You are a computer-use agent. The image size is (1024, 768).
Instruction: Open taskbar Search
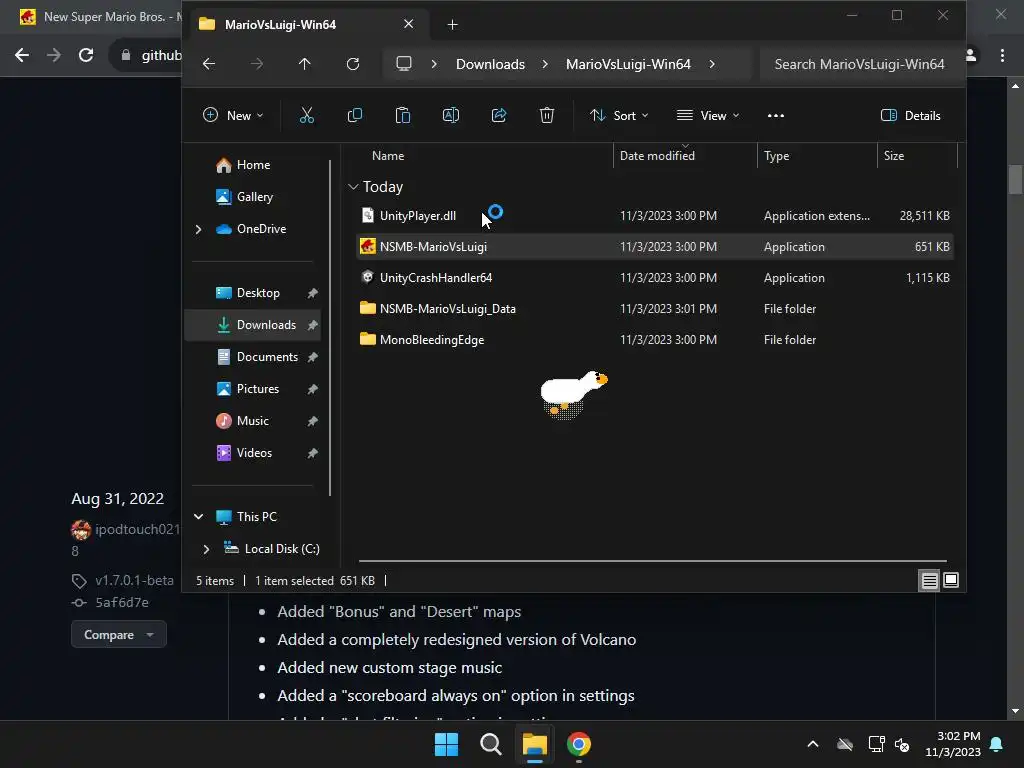tap(490, 744)
